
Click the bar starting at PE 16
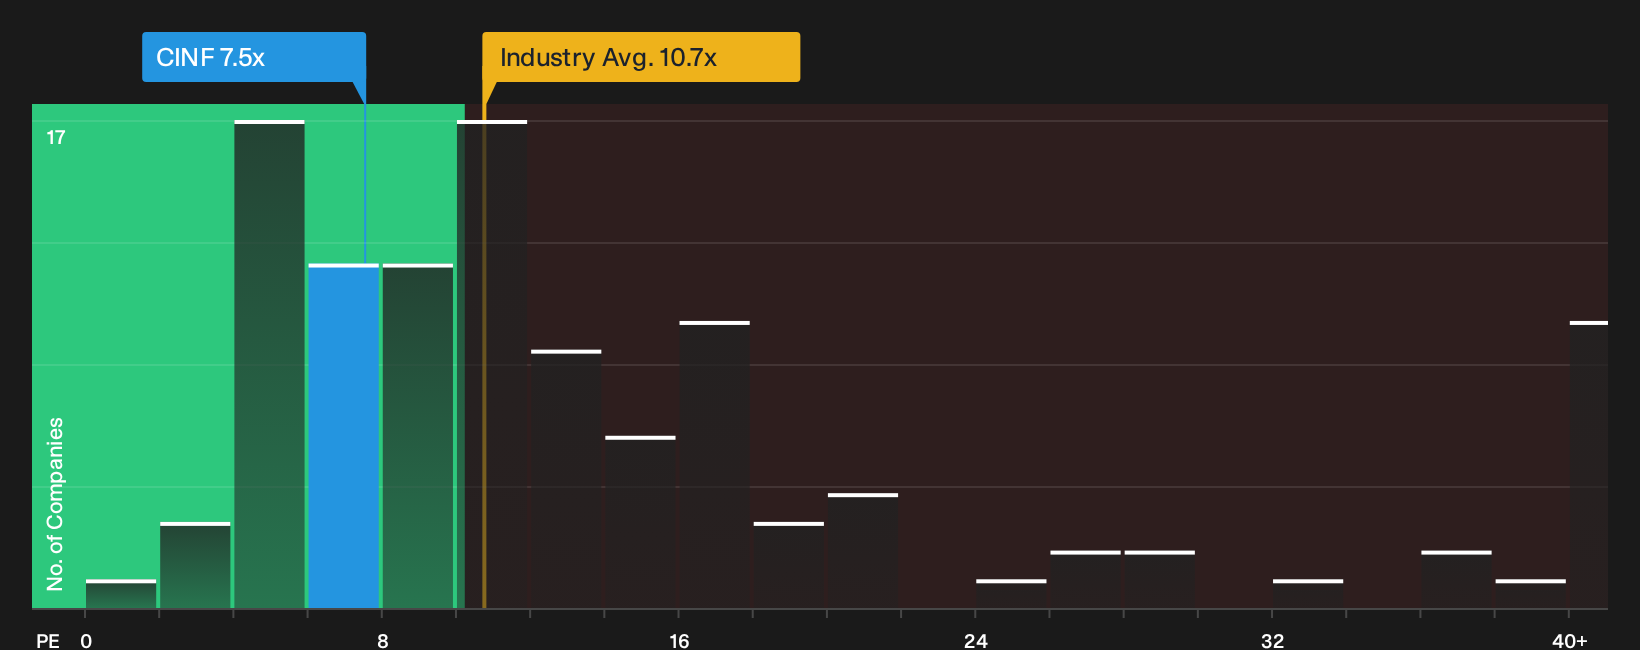(715, 465)
